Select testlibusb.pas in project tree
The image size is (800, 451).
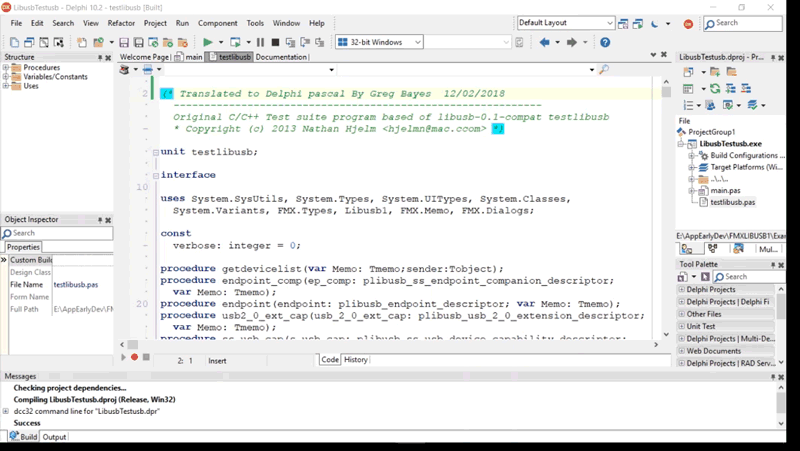point(733,203)
